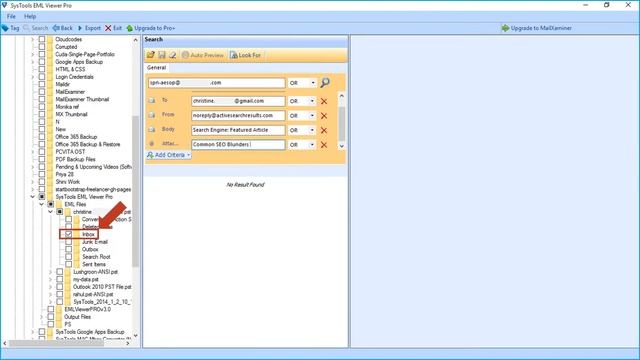This screenshot has width=640, height=360.
Task: Click the Look For icon
Action: point(233,55)
